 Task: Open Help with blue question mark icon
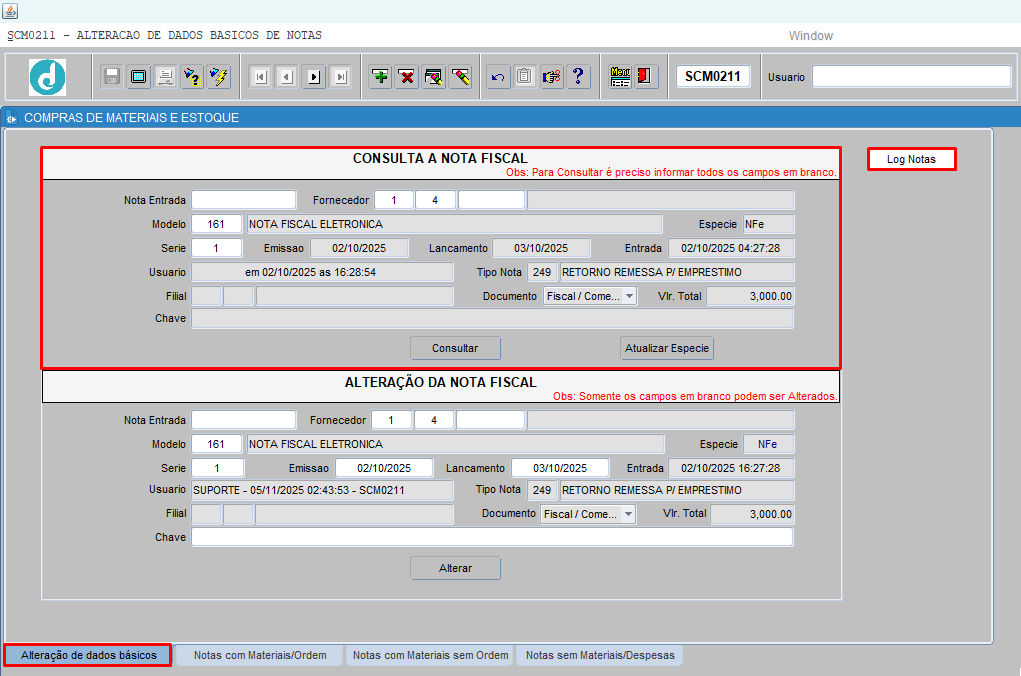click(x=578, y=77)
